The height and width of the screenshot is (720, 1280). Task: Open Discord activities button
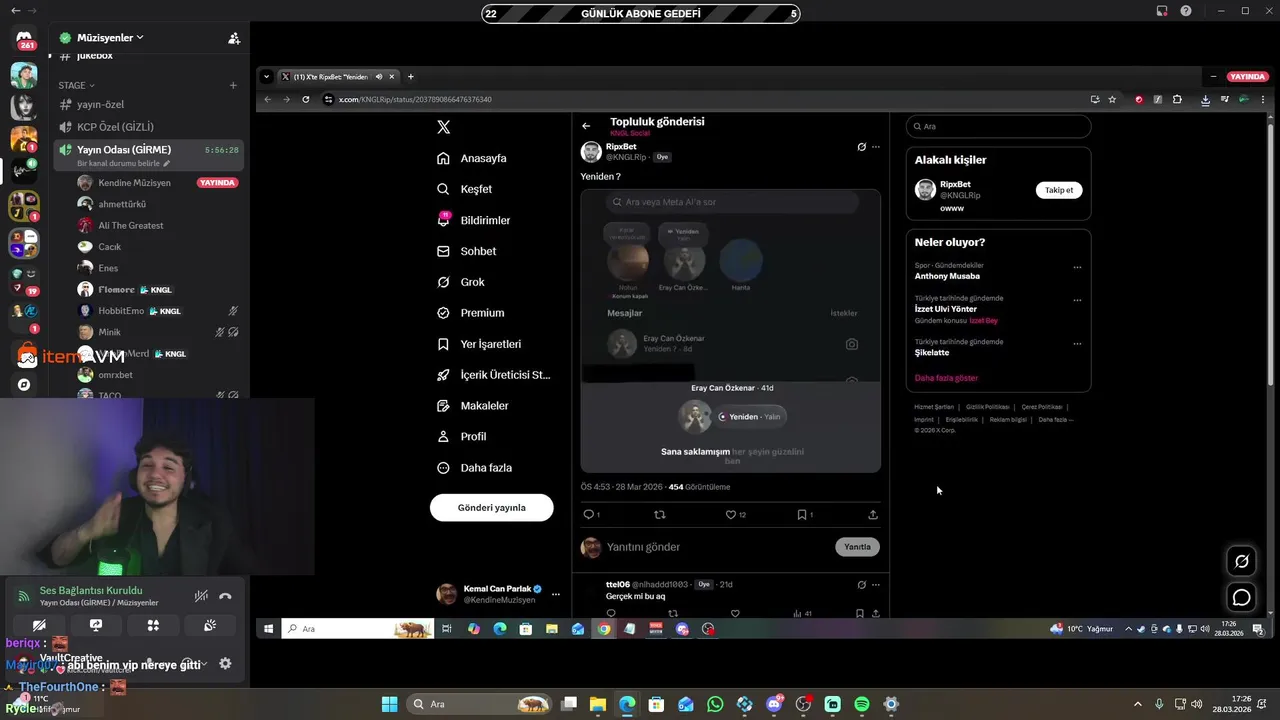coord(153,625)
